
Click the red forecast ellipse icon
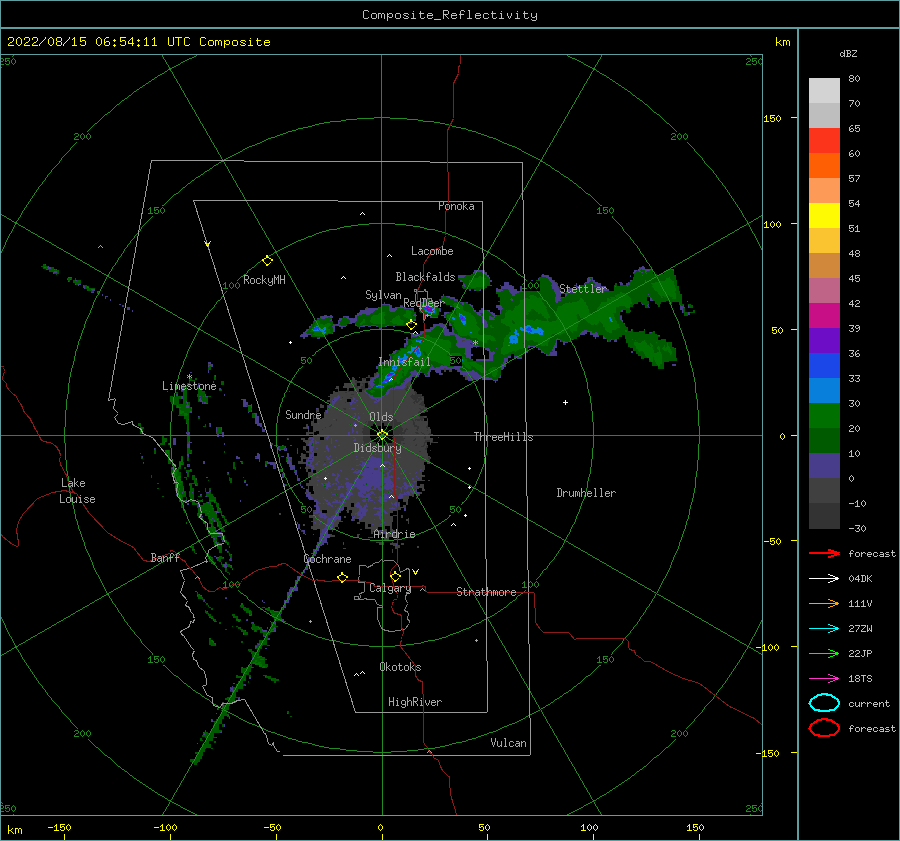point(824,728)
